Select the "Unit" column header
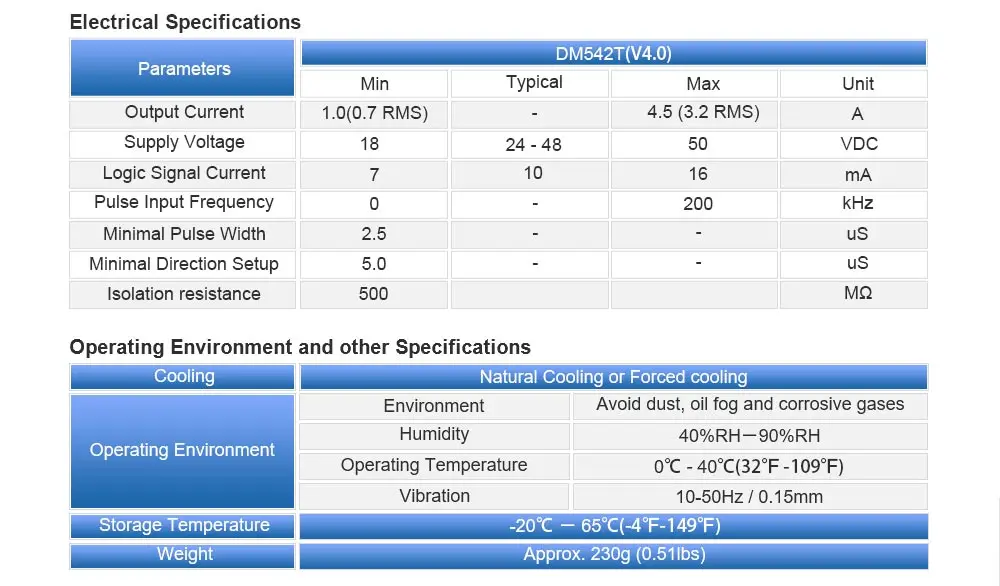1000x586 pixels. tap(854, 84)
